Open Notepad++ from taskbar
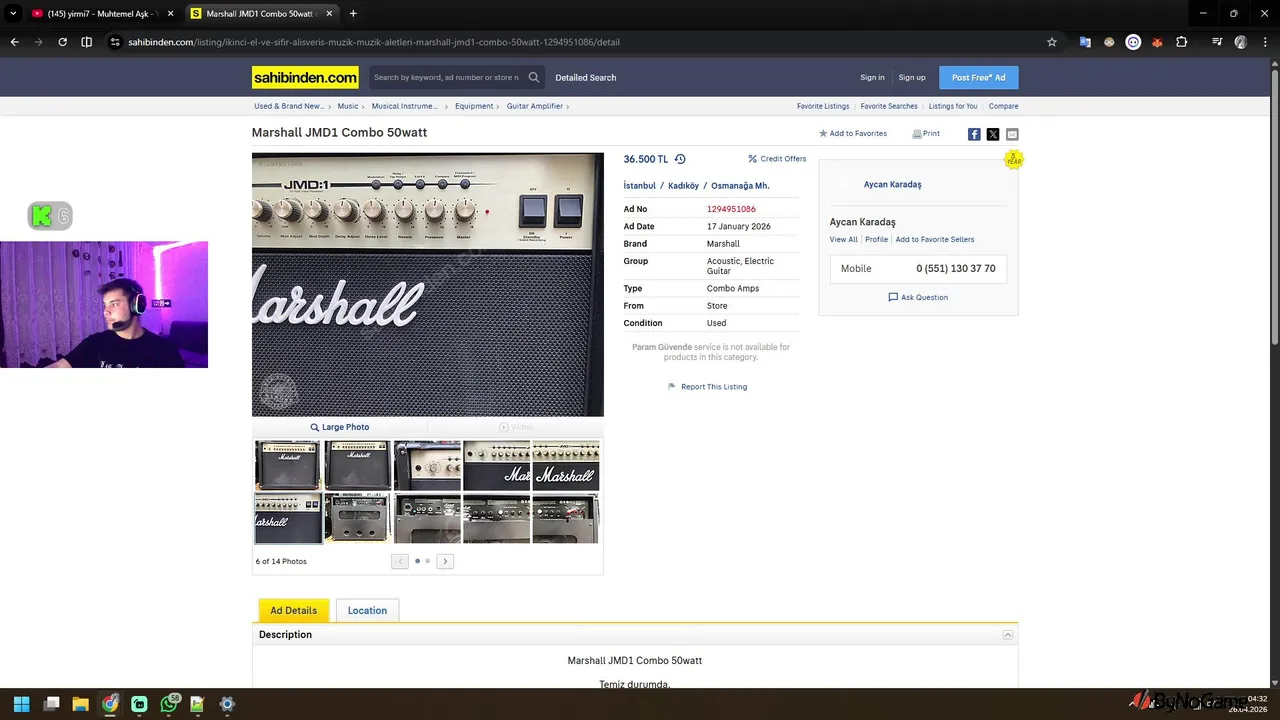 (198, 704)
